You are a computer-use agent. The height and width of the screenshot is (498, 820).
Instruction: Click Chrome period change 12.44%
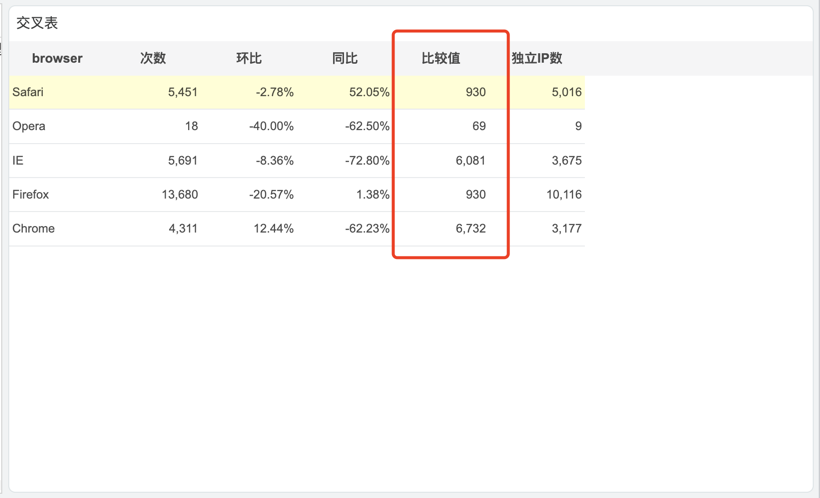click(274, 229)
